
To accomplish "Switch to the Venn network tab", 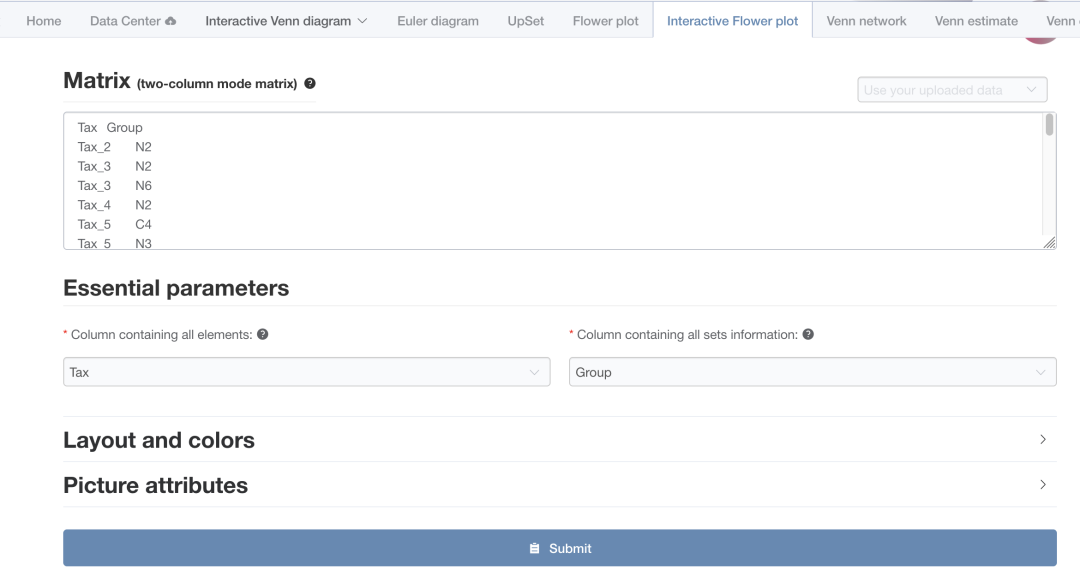I will click(x=866, y=21).
